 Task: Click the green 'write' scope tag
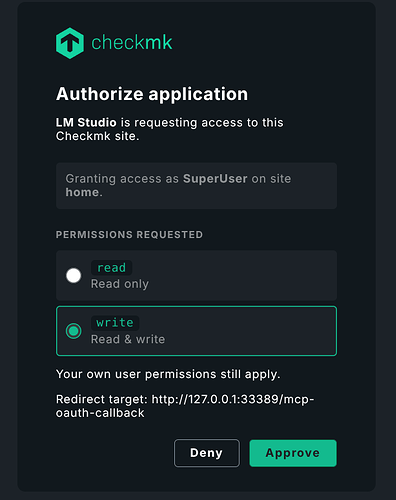pyautogui.click(x=115, y=323)
